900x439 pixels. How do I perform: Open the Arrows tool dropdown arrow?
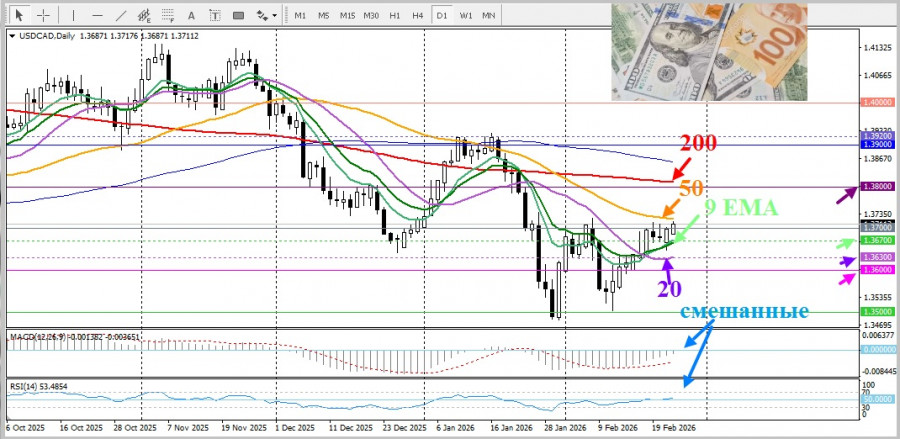click(274, 16)
